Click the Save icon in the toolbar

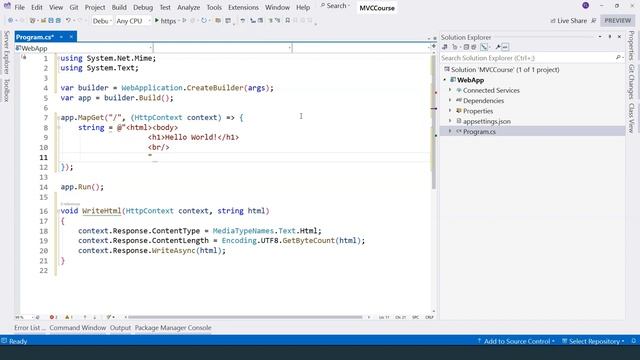pos(51,20)
